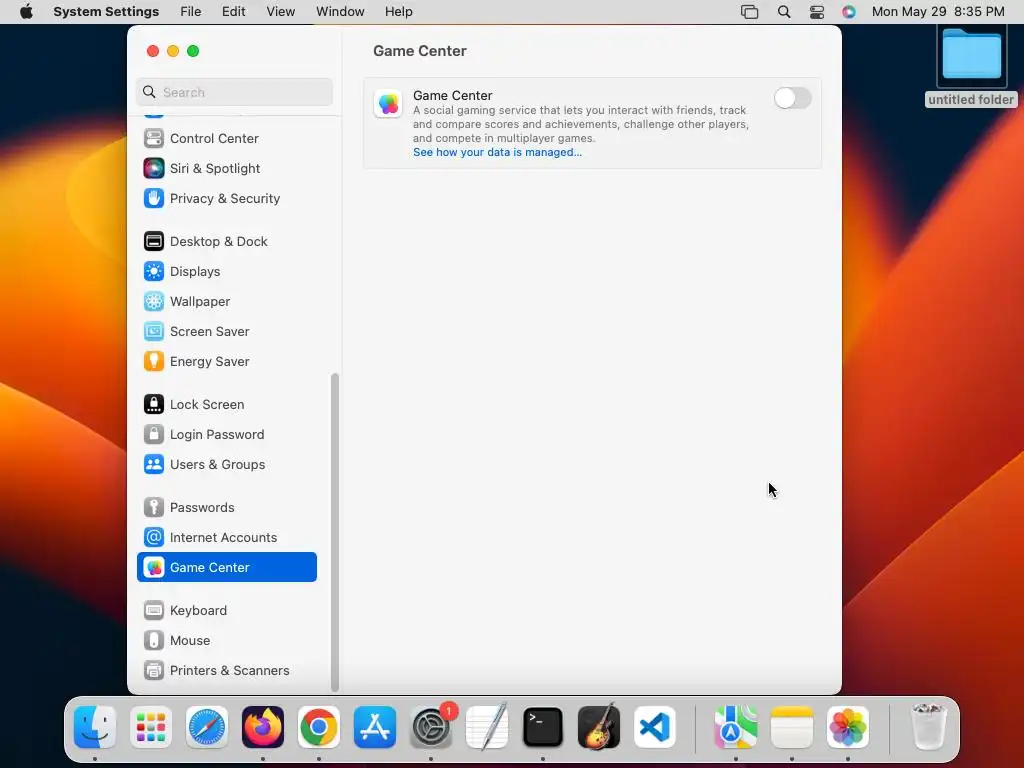
Task: Launch Visual Studio Code from the Dock
Action: 655,727
